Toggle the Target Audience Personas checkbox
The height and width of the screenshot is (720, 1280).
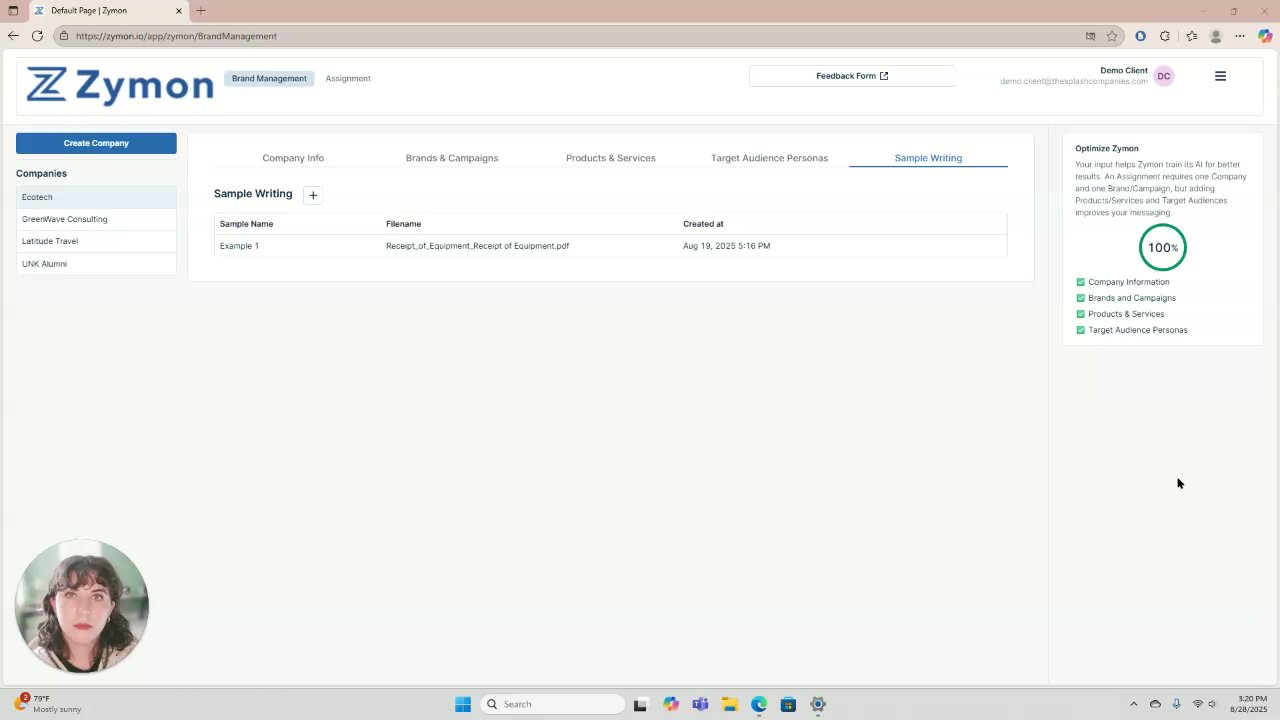pyautogui.click(x=1080, y=330)
